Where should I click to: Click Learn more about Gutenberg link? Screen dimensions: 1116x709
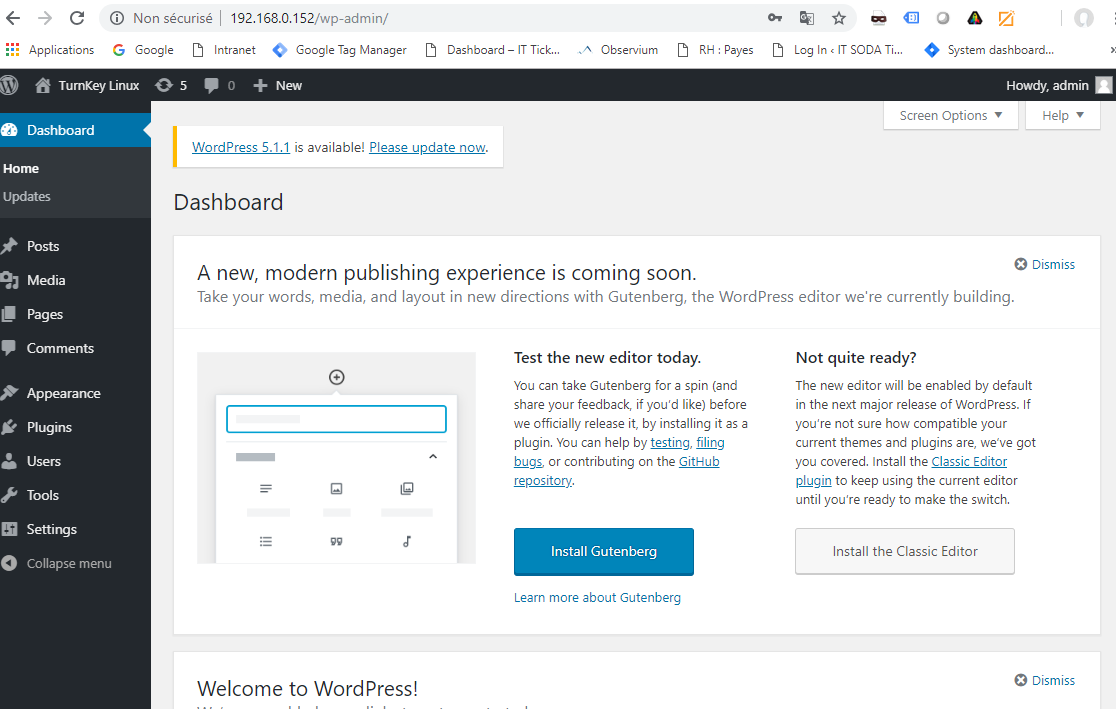(x=597, y=597)
